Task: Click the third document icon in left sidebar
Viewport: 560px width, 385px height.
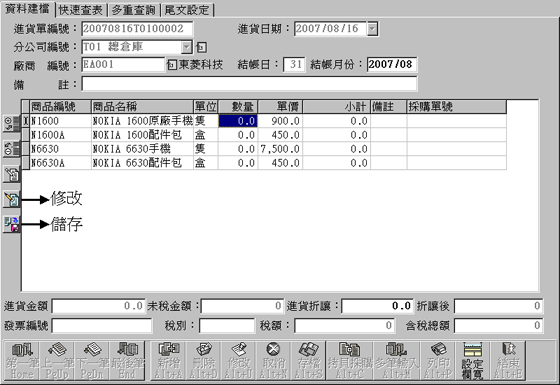Action: tap(11, 174)
